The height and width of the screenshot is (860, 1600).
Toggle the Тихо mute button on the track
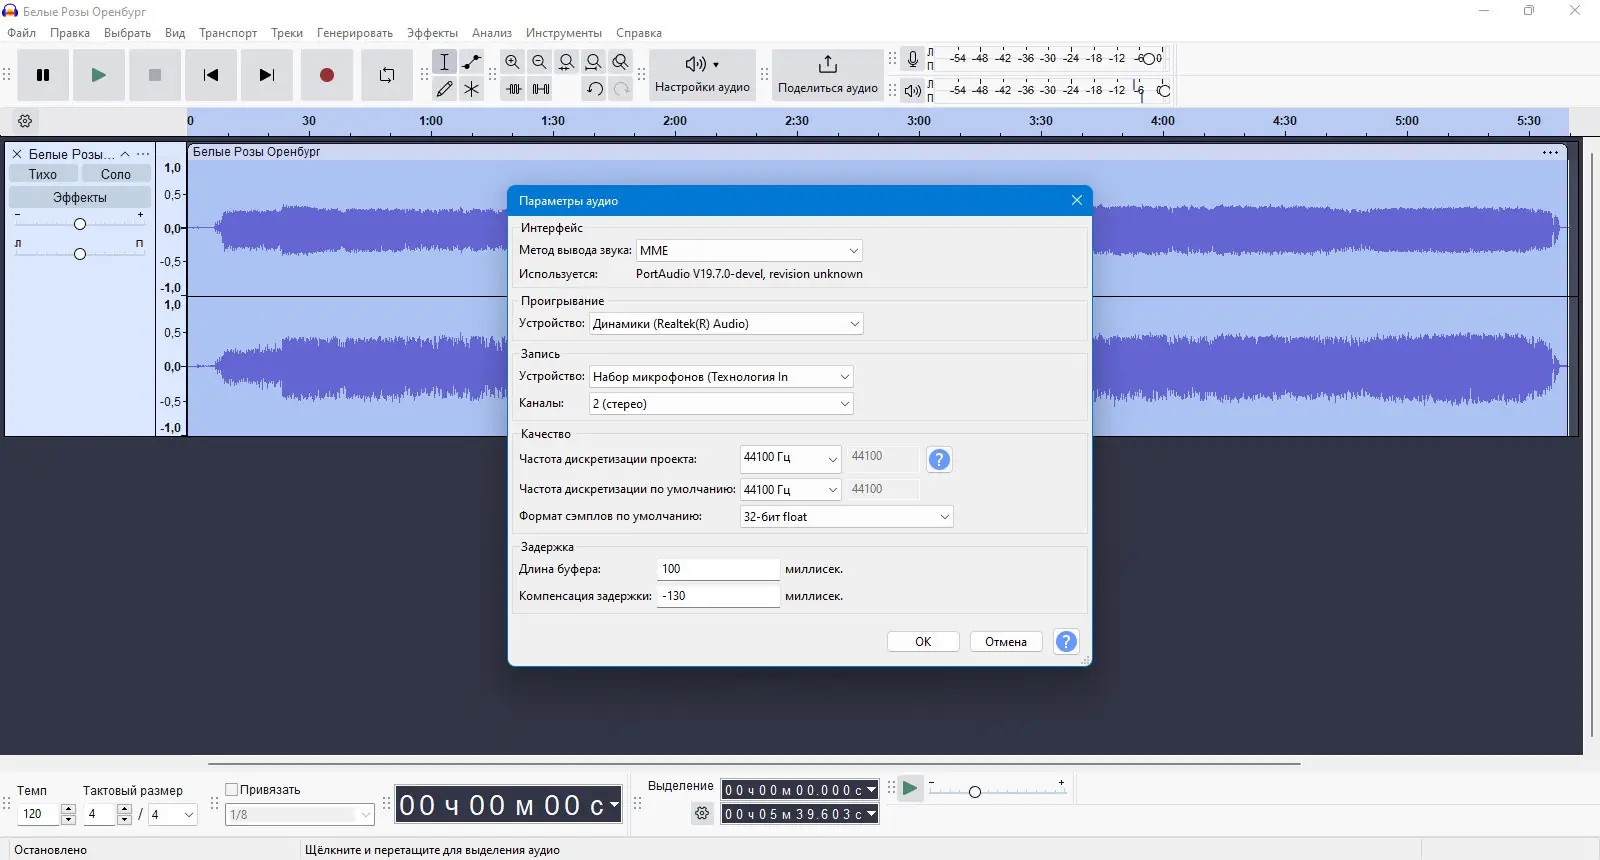43,174
